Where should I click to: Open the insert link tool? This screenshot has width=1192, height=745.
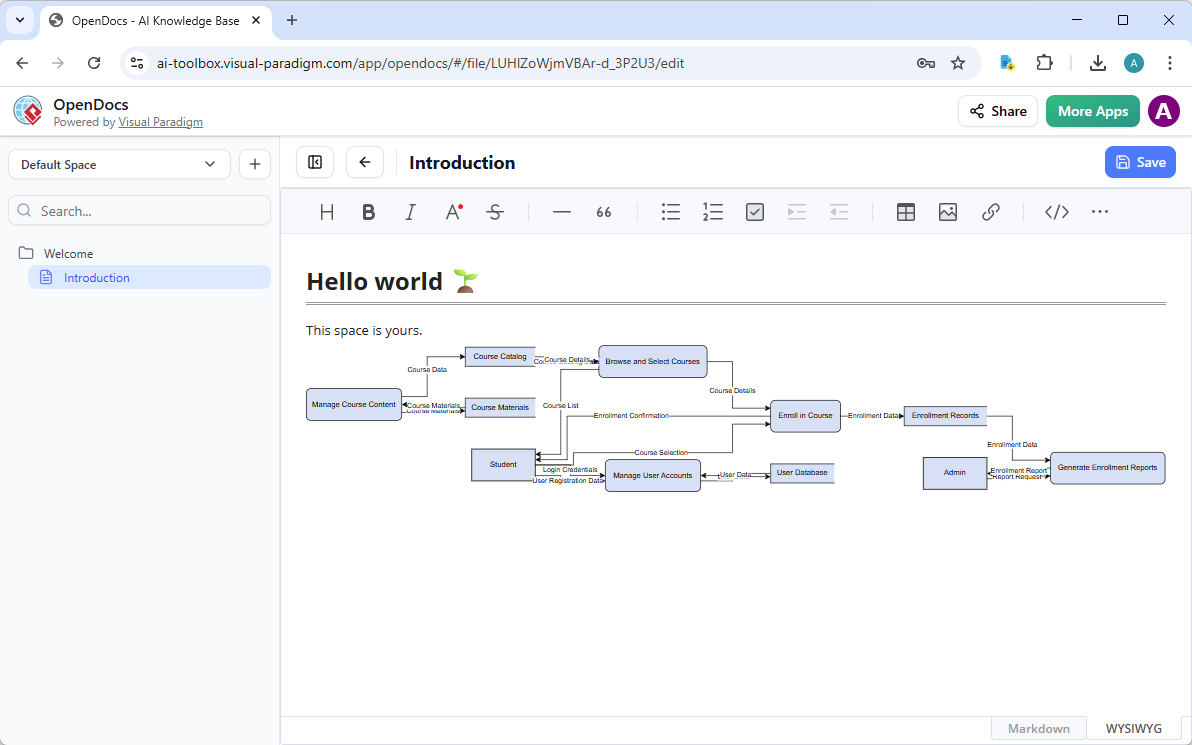[x=991, y=211]
